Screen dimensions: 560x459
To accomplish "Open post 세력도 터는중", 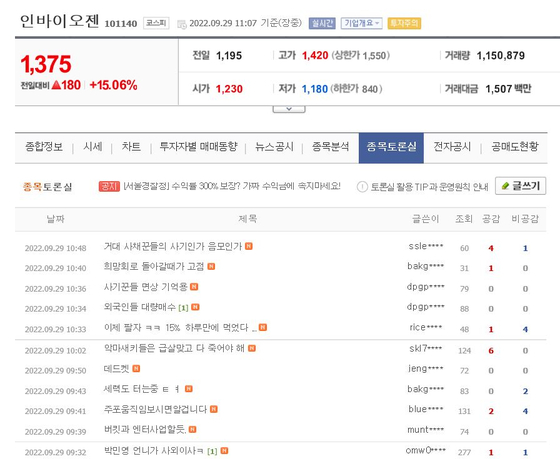I will pos(141,389).
